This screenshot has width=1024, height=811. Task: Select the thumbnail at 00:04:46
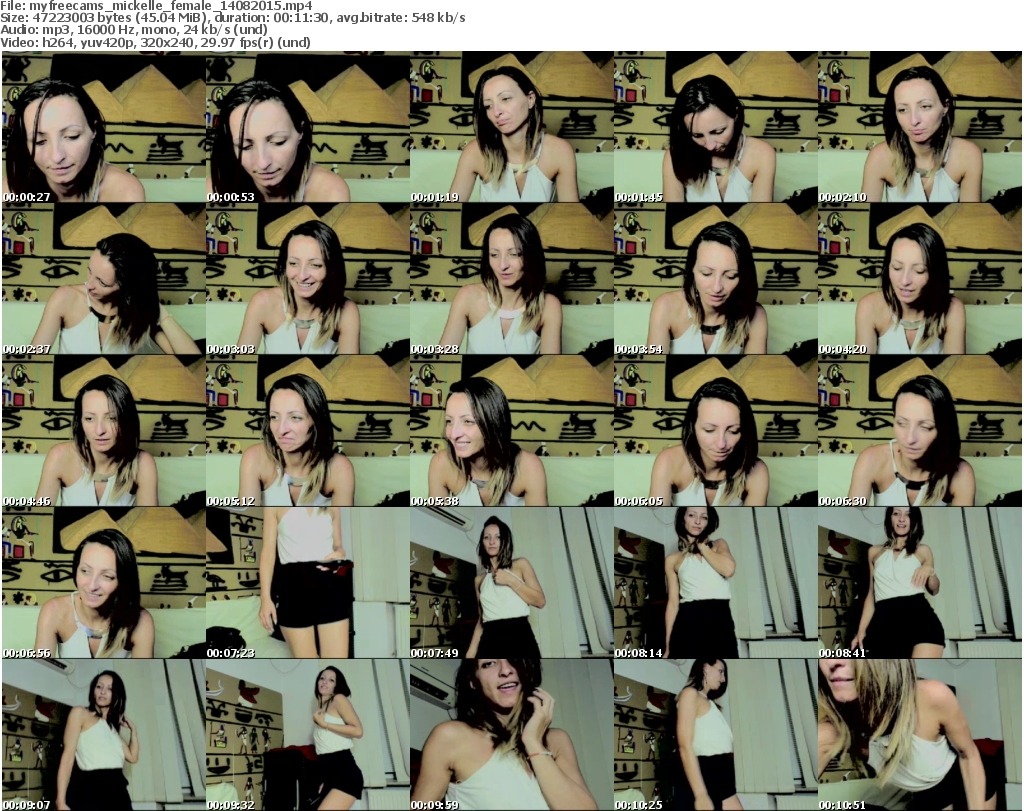[103, 431]
